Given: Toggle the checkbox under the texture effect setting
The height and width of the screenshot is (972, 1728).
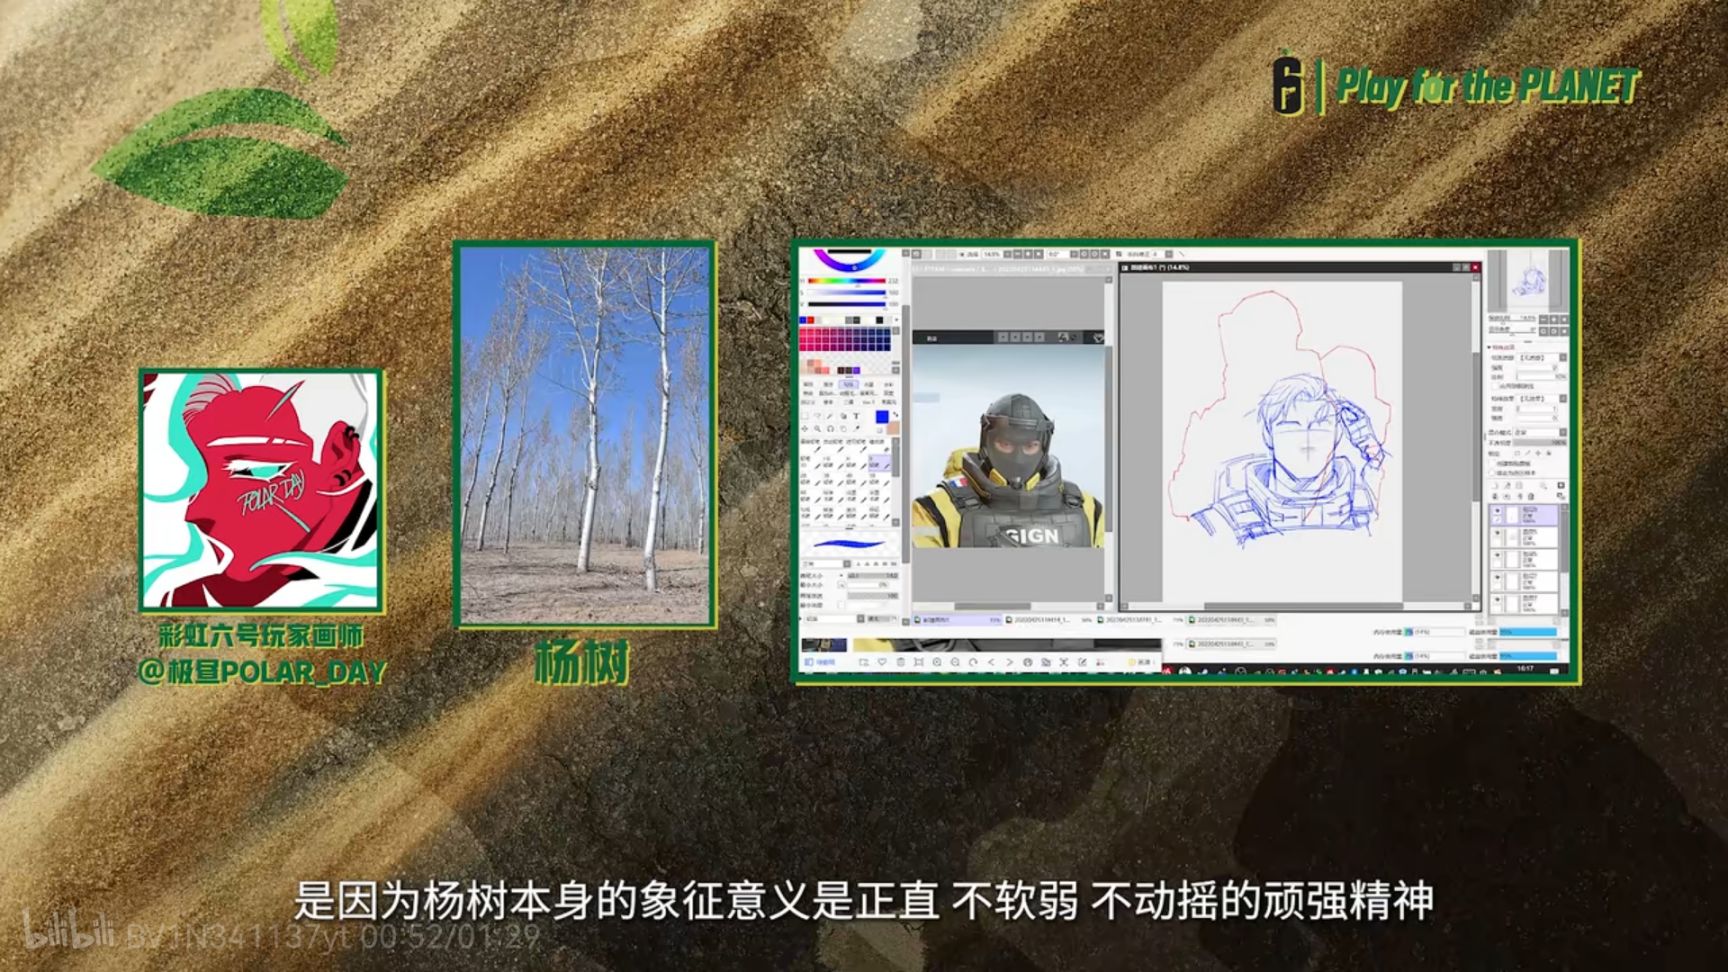Looking at the screenshot, I should pos(1494,386).
